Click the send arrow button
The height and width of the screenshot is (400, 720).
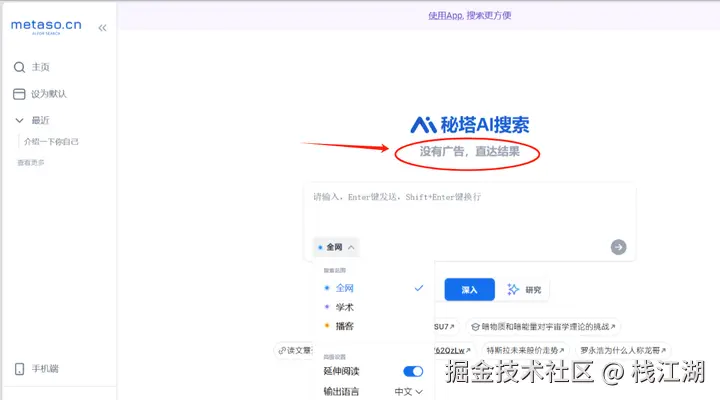618,247
